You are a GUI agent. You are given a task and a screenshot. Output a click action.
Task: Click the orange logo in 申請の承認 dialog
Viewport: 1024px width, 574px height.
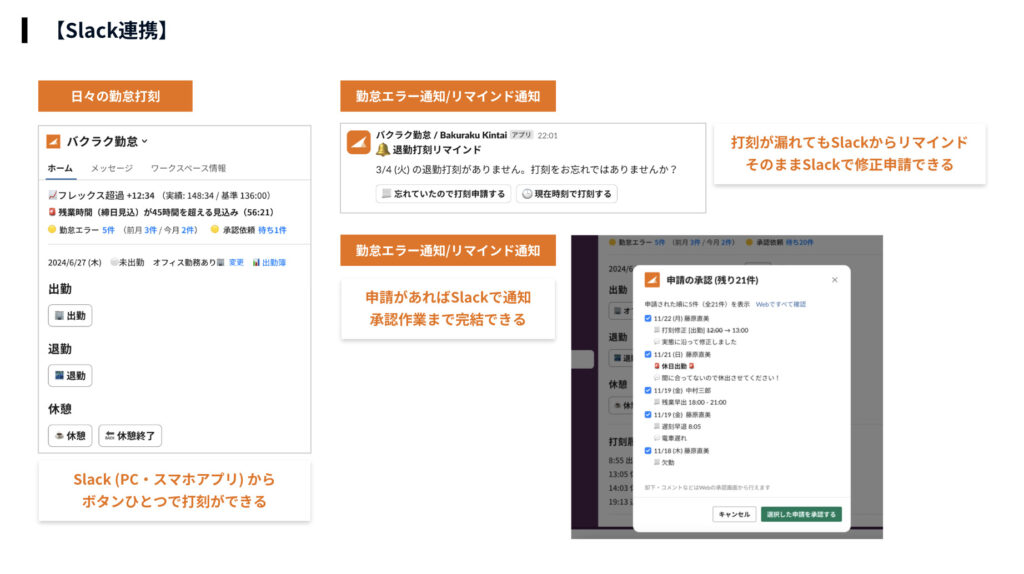coord(652,280)
